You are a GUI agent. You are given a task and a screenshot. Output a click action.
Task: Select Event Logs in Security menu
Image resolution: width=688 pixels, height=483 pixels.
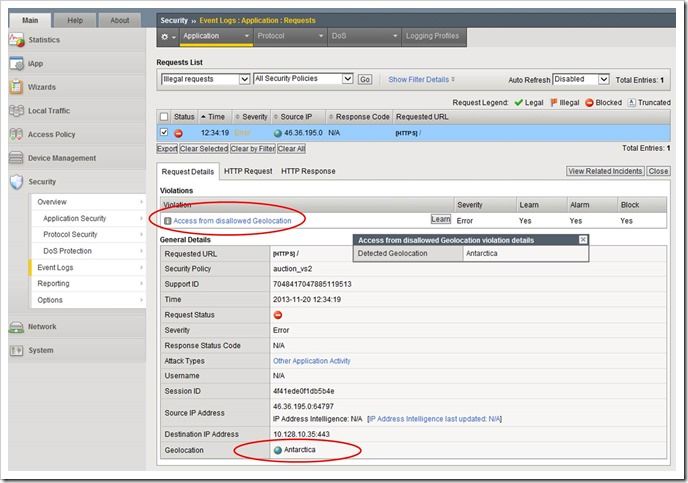(x=55, y=268)
